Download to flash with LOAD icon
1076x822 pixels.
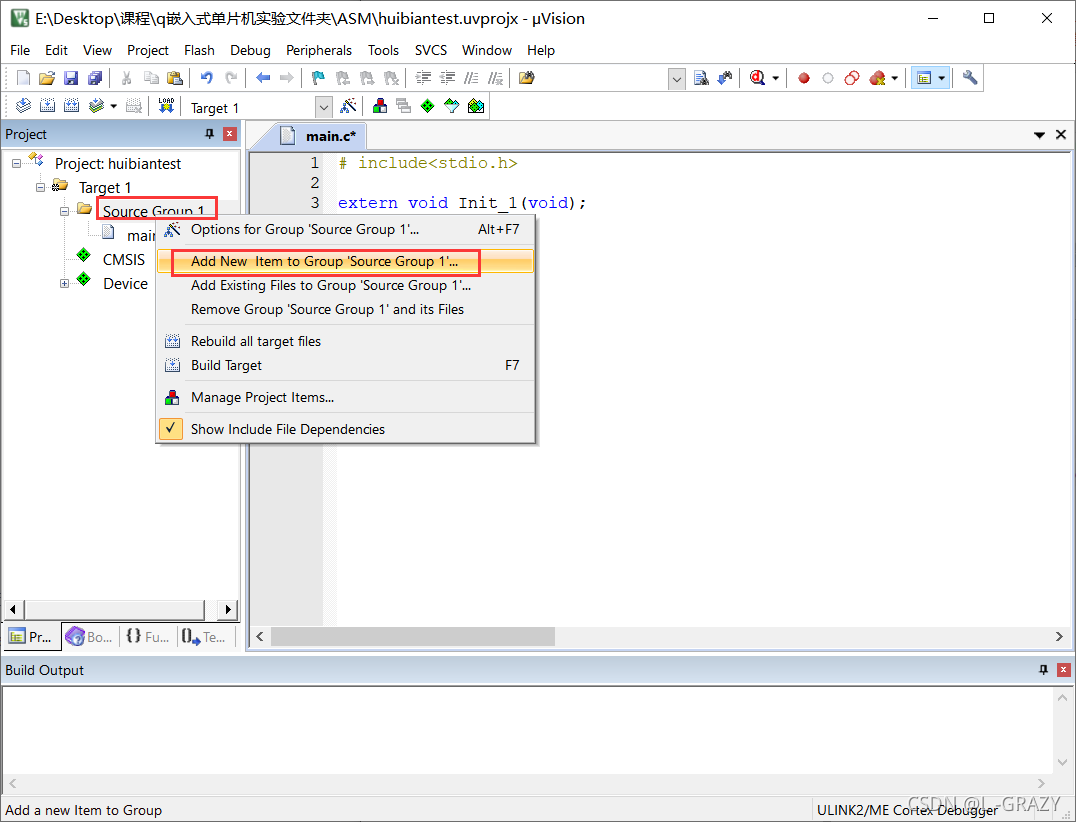(x=166, y=106)
